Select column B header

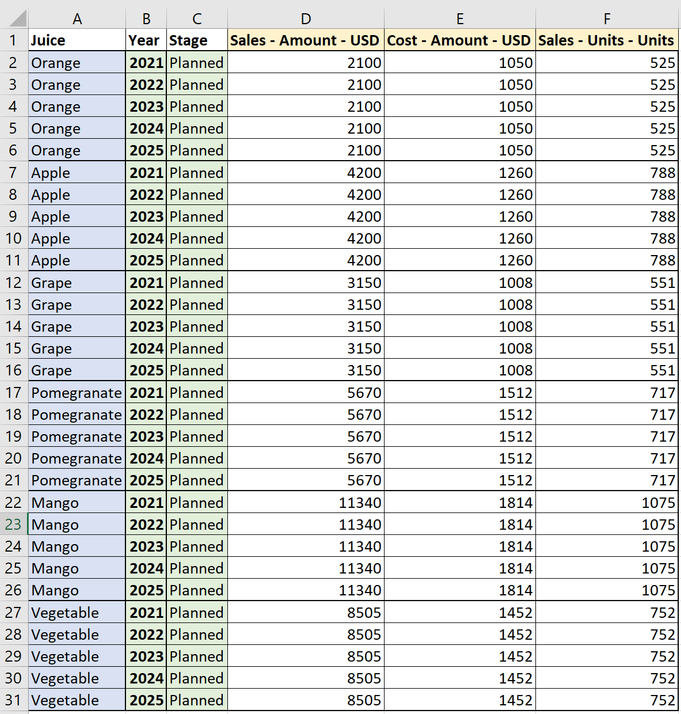(146, 19)
